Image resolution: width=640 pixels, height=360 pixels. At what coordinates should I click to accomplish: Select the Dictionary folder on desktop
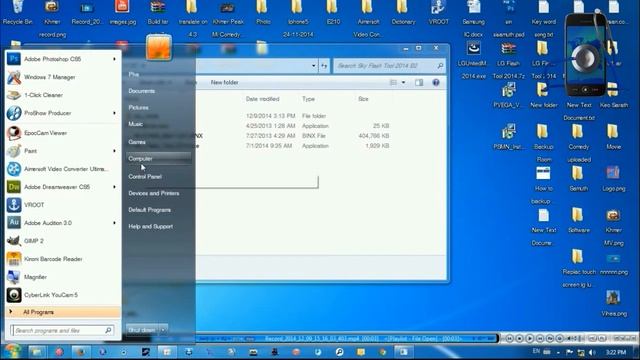pyautogui.click(x=403, y=13)
